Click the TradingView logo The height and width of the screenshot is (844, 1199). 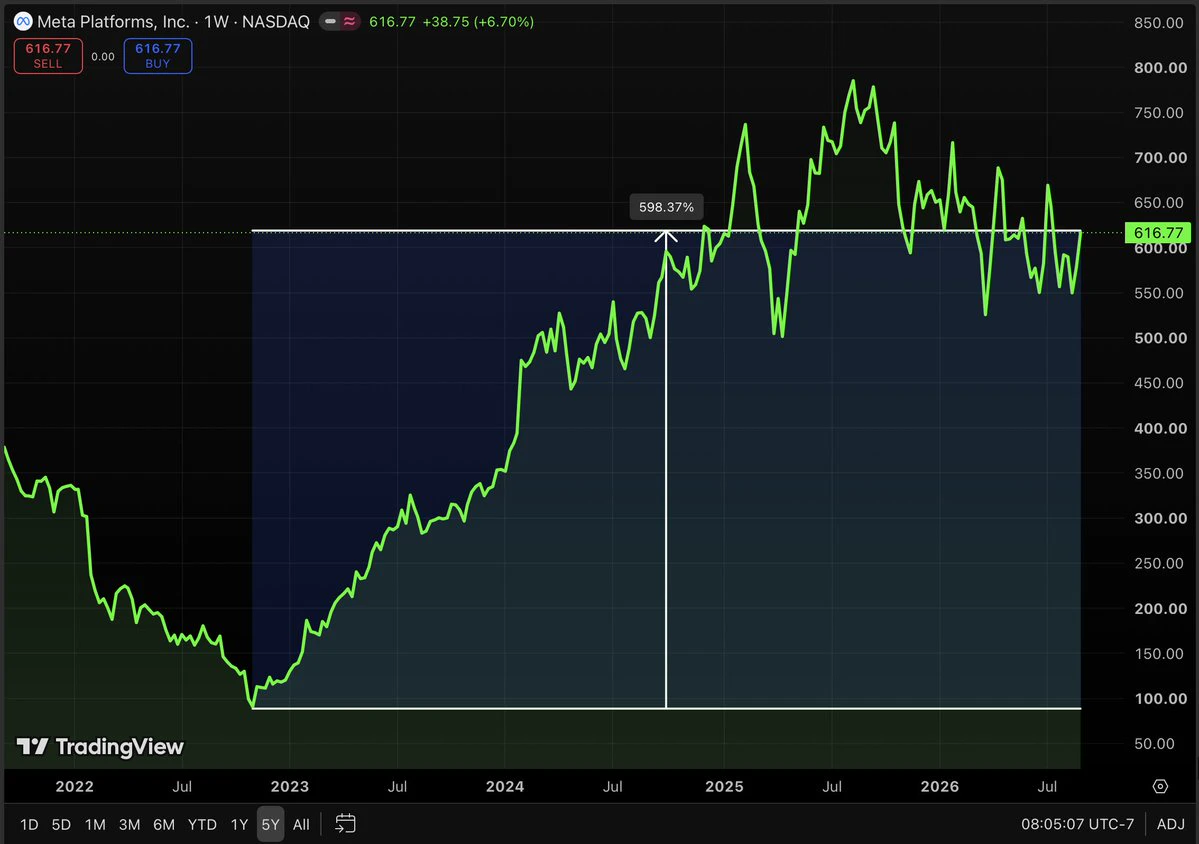(100, 747)
